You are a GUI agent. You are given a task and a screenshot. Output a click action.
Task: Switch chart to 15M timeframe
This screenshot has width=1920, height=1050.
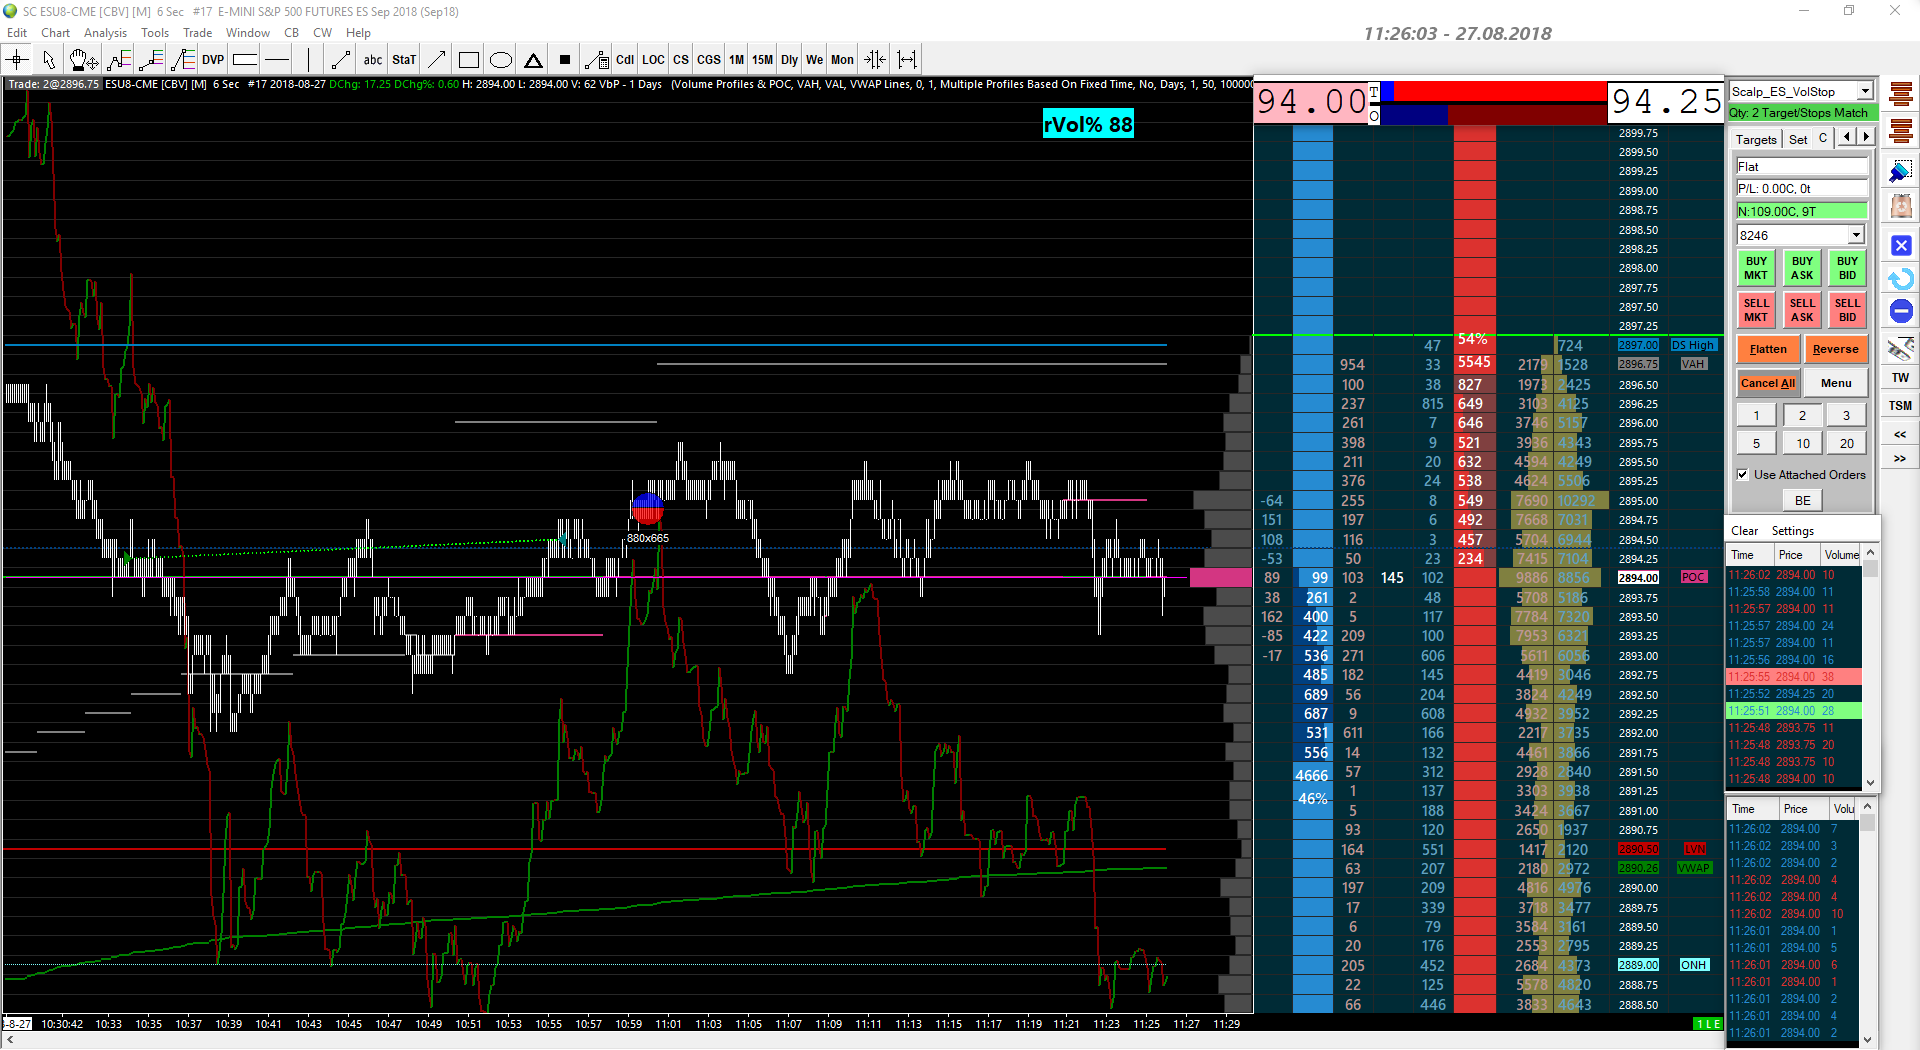(x=762, y=60)
